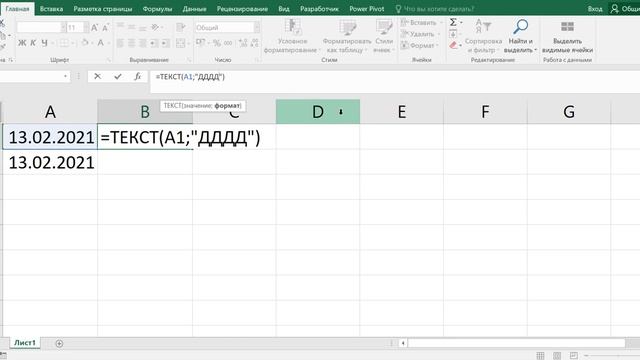Align cell text to the right
This screenshot has width=640, height=360.
point(142,43)
